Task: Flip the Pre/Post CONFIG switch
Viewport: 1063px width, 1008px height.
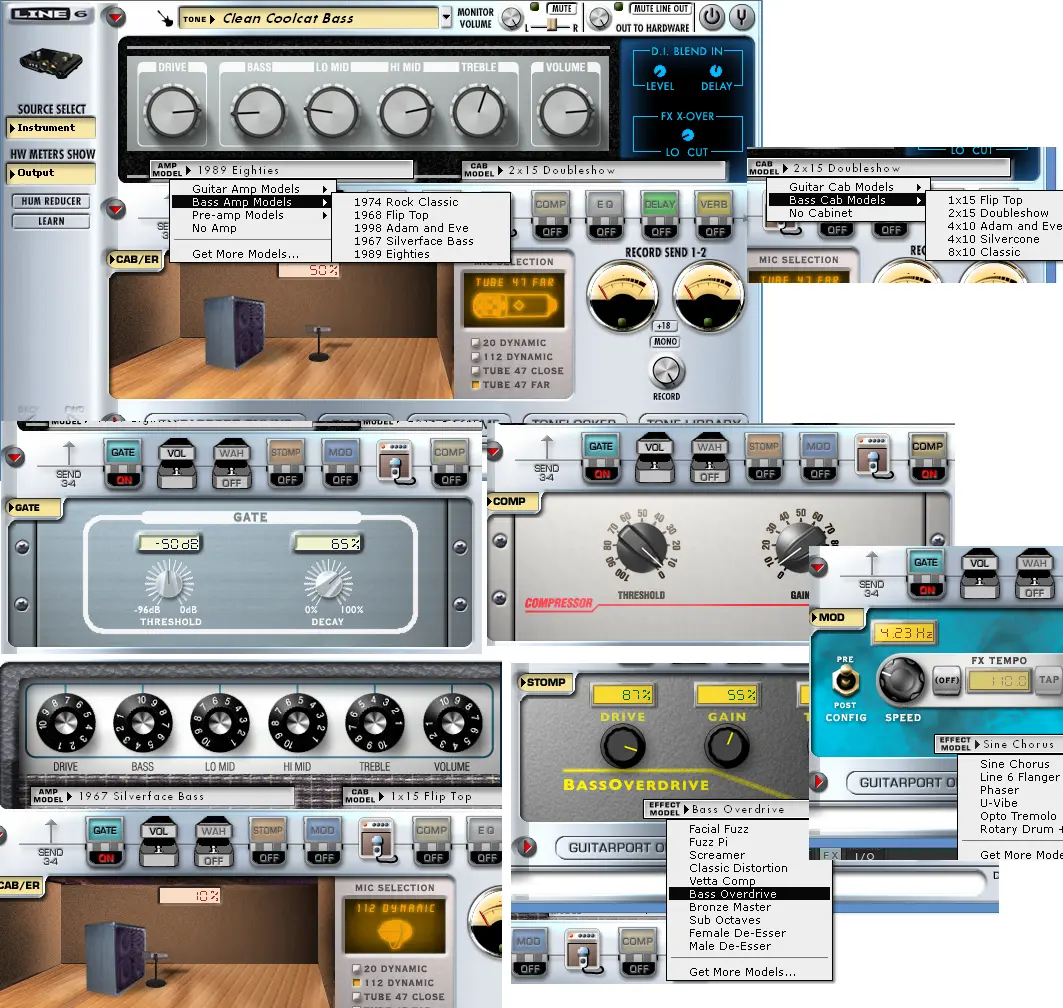Action: coord(845,681)
